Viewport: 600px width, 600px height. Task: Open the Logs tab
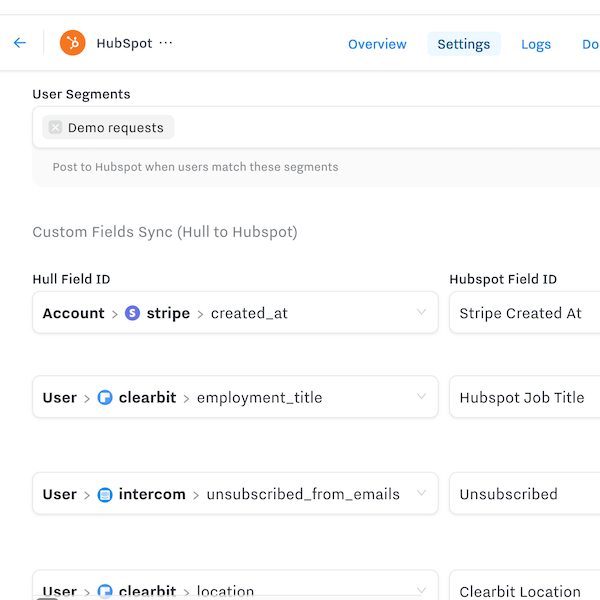click(536, 44)
